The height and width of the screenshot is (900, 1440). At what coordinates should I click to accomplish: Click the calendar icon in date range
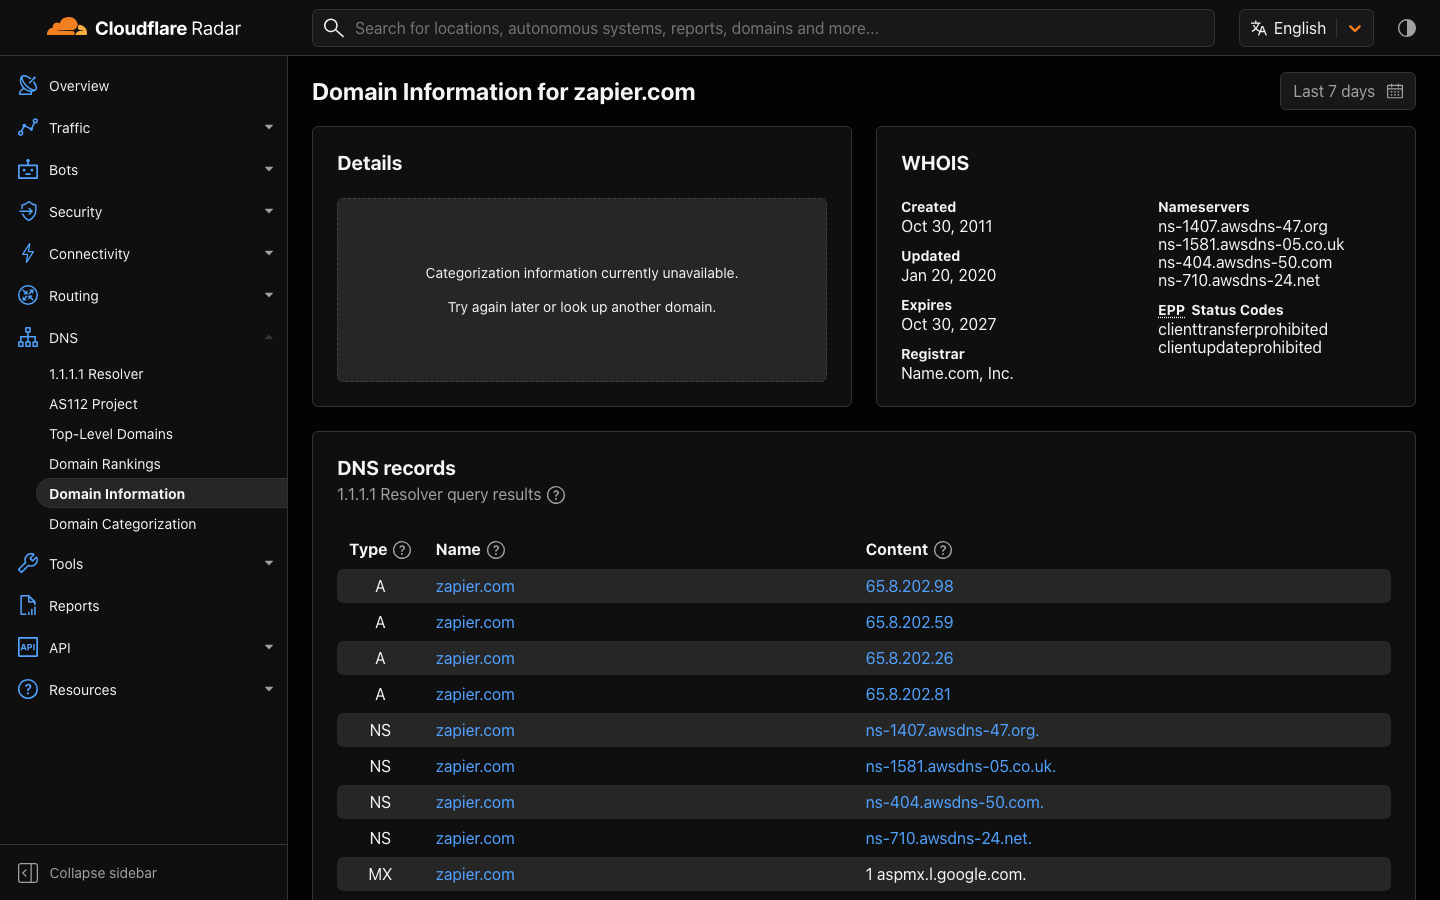[x=1395, y=91]
